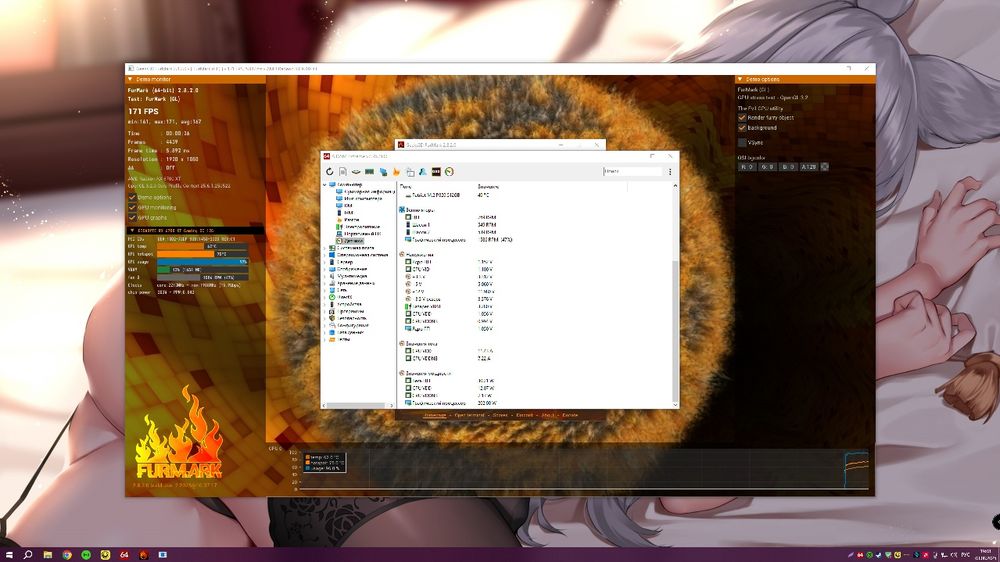Open File Explorer from taskbar
Image resolution: width=1000 pixels, height=562 pixels.
(47, 555)
